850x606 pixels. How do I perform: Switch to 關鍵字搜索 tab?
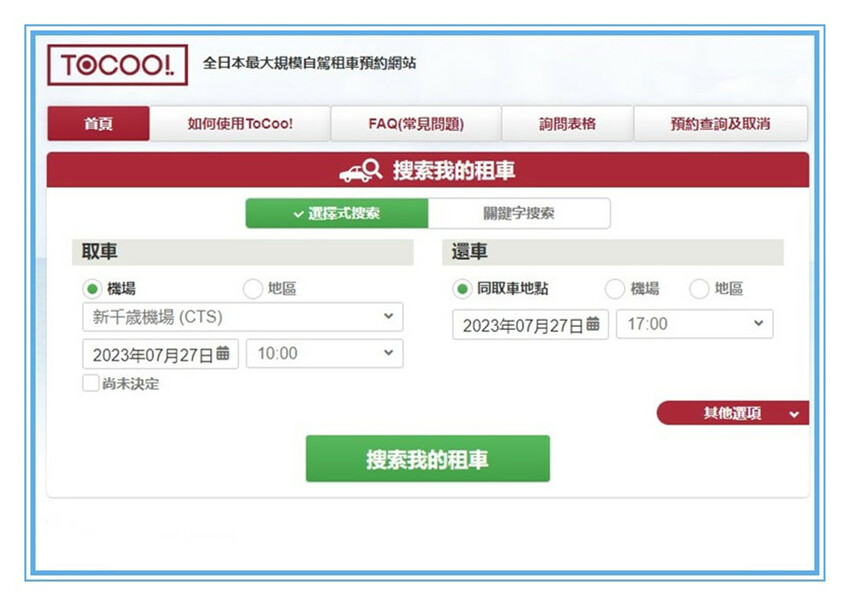click(x=518, y=213)
